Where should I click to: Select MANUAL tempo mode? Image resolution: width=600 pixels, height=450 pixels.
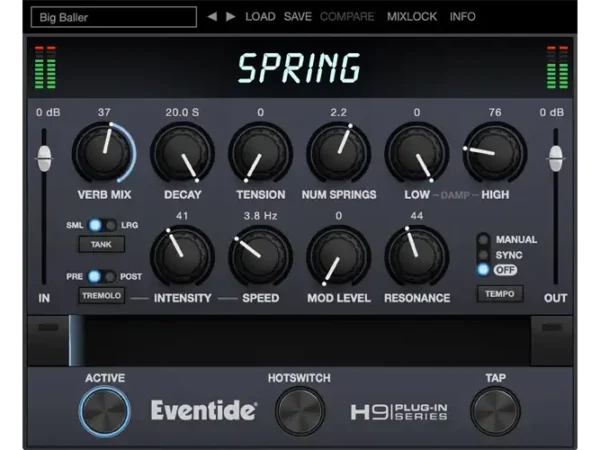[x=484, y=240]
